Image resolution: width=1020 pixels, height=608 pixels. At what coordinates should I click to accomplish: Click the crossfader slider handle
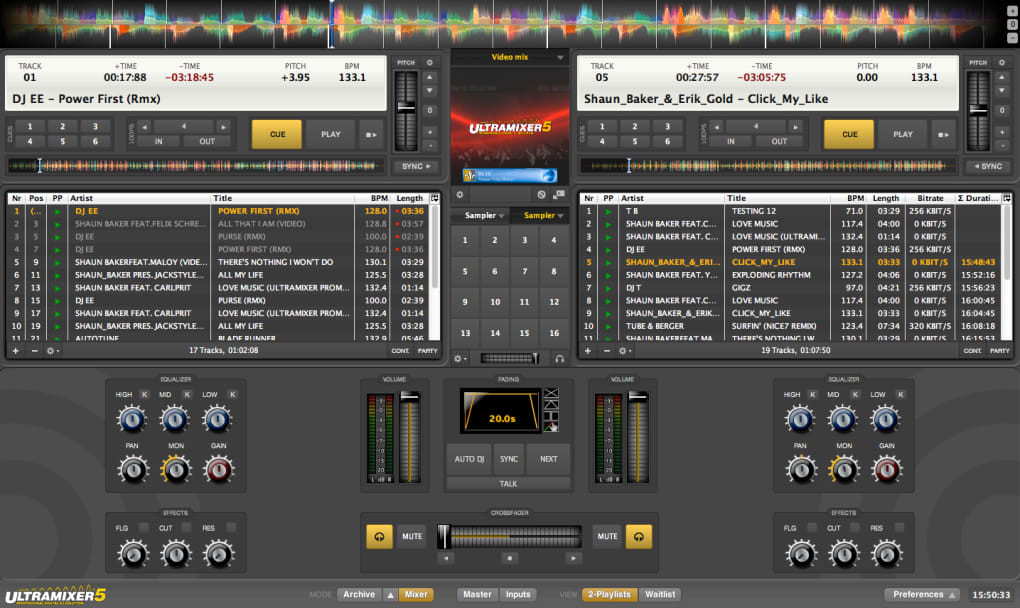444,536
